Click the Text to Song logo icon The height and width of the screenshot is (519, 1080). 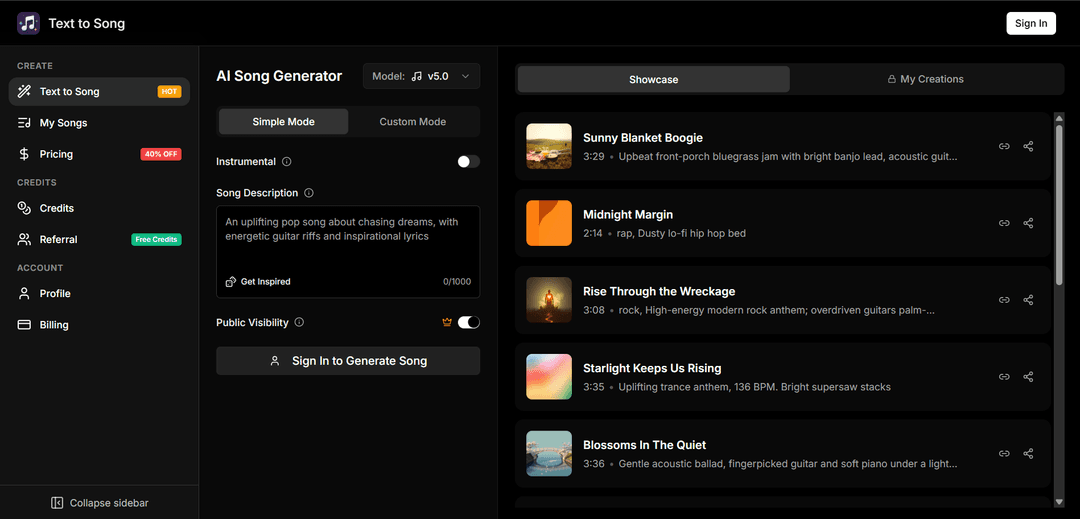click(x=28, y=23)
